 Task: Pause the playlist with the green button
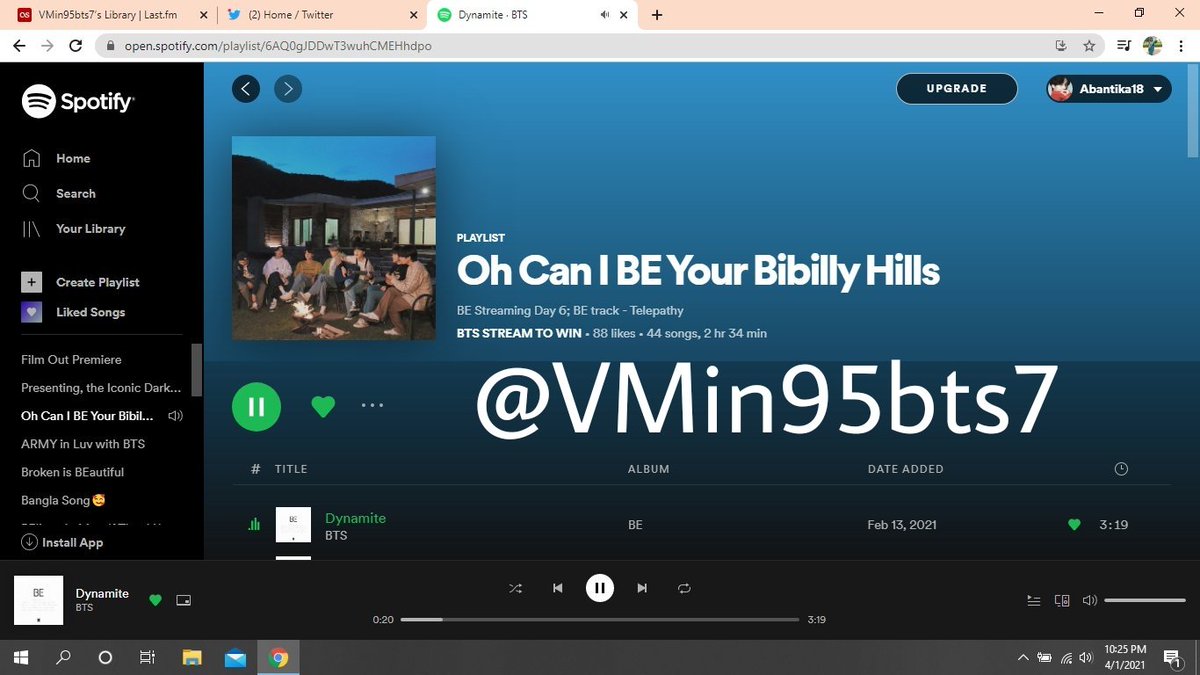coord(257,406)
